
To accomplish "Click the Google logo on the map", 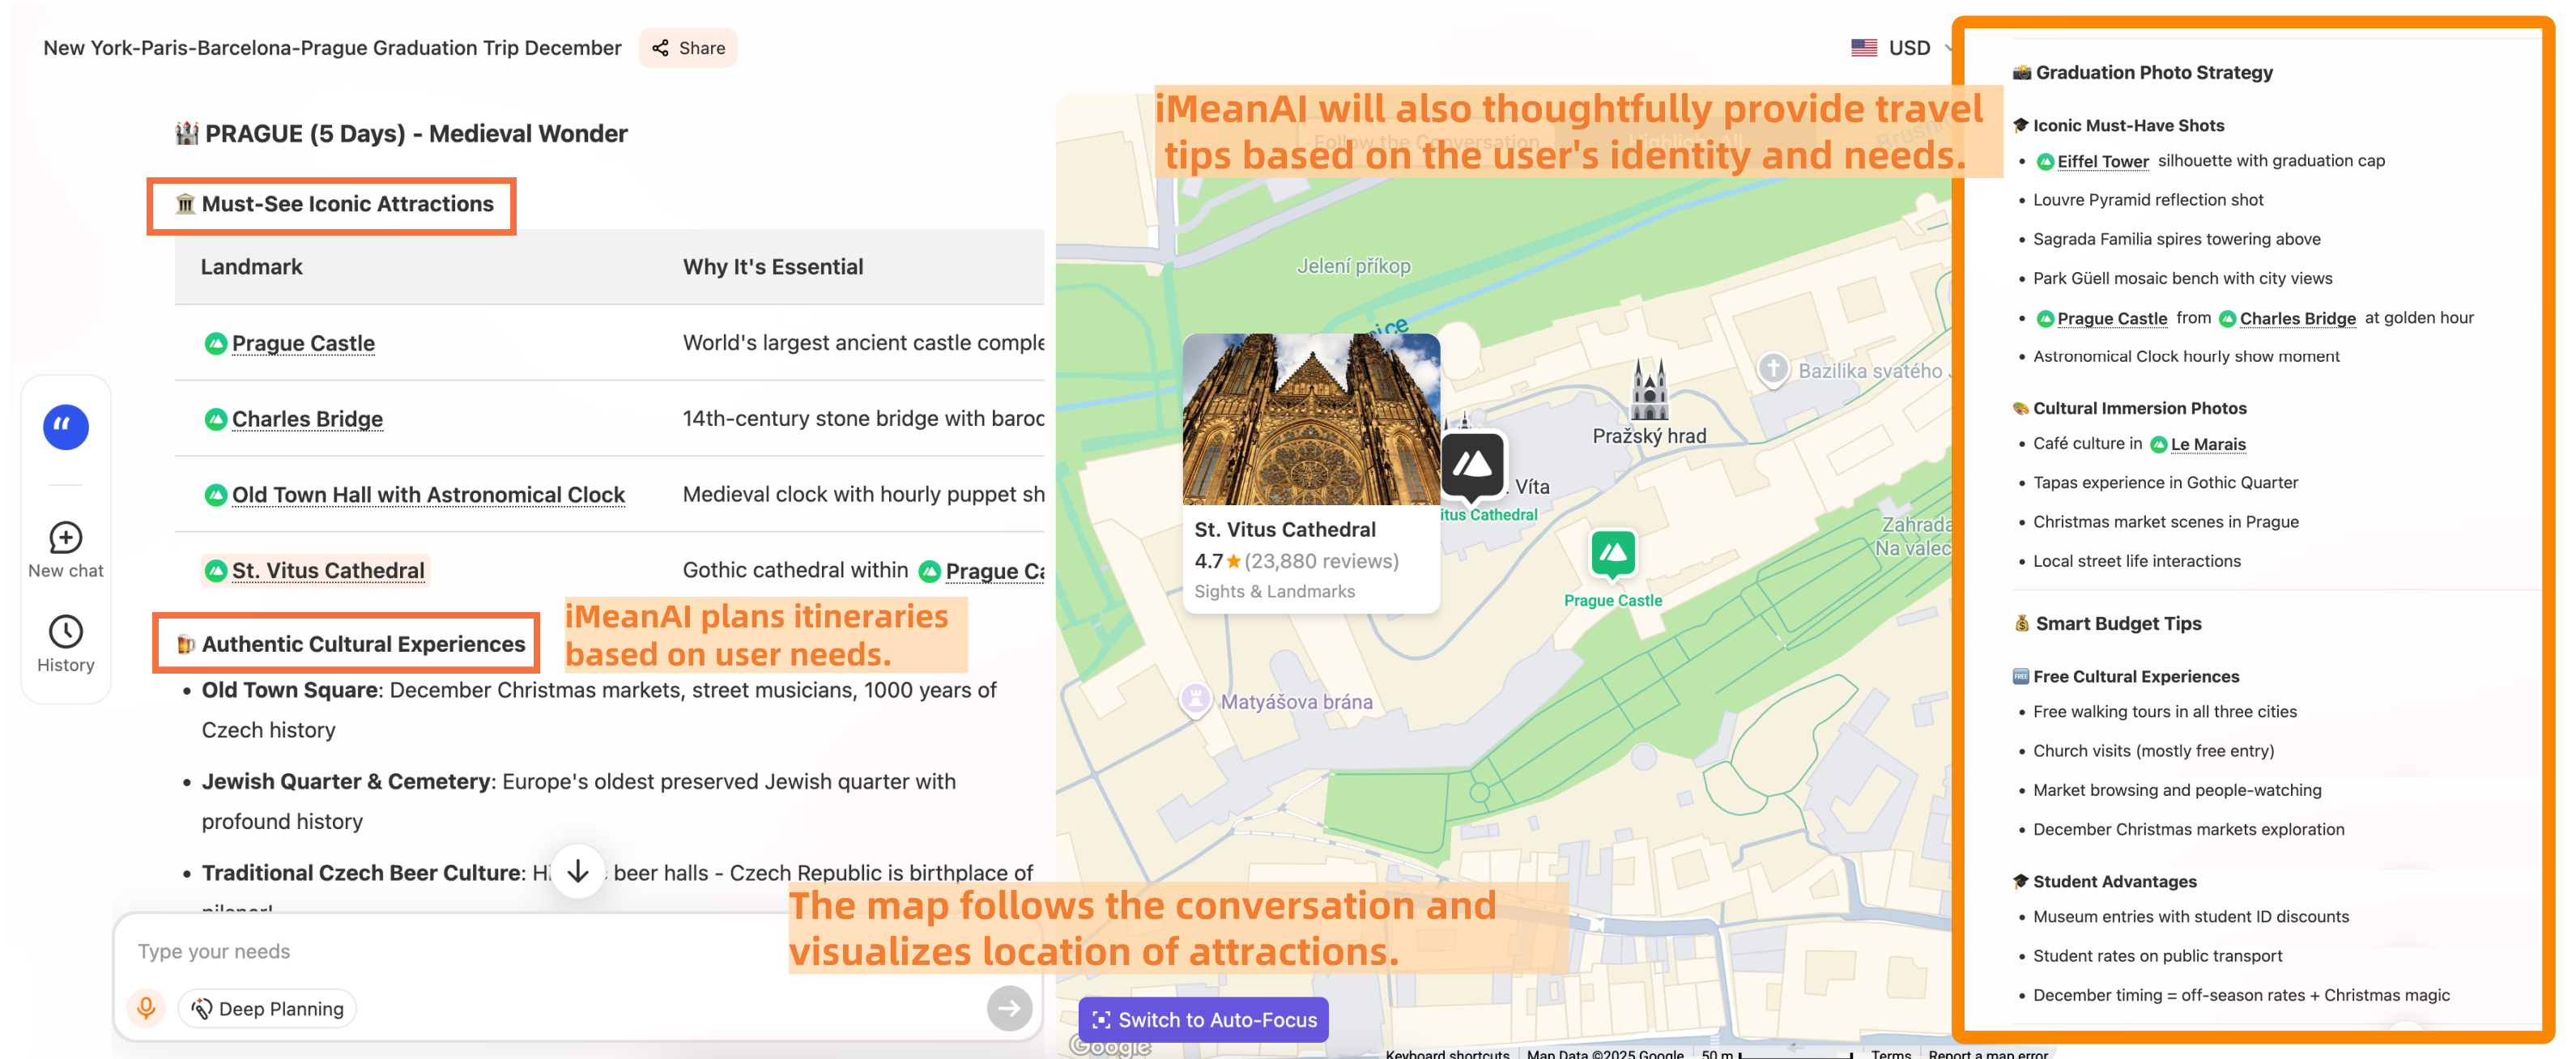I will click(1110, 1046).
